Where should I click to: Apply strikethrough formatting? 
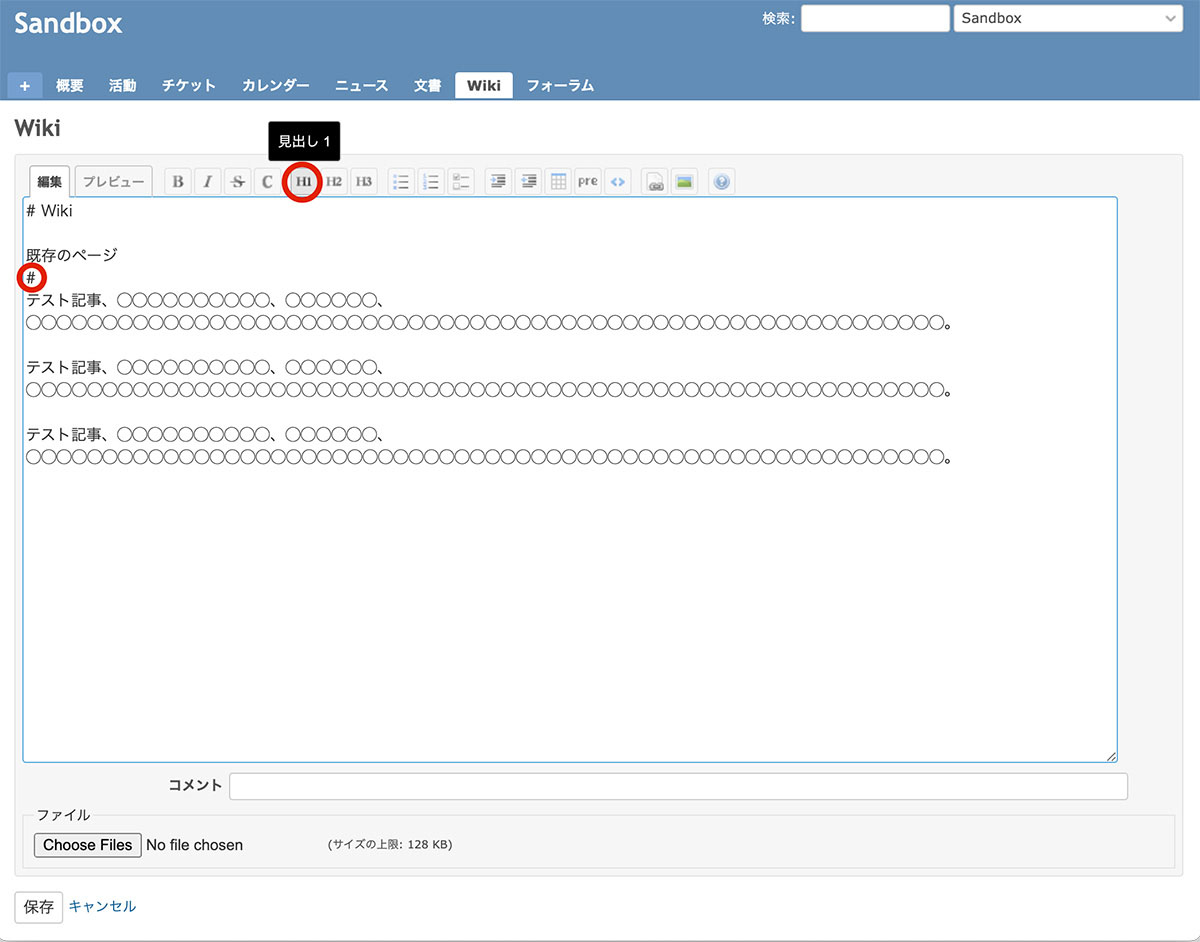(x=238, y=182)
